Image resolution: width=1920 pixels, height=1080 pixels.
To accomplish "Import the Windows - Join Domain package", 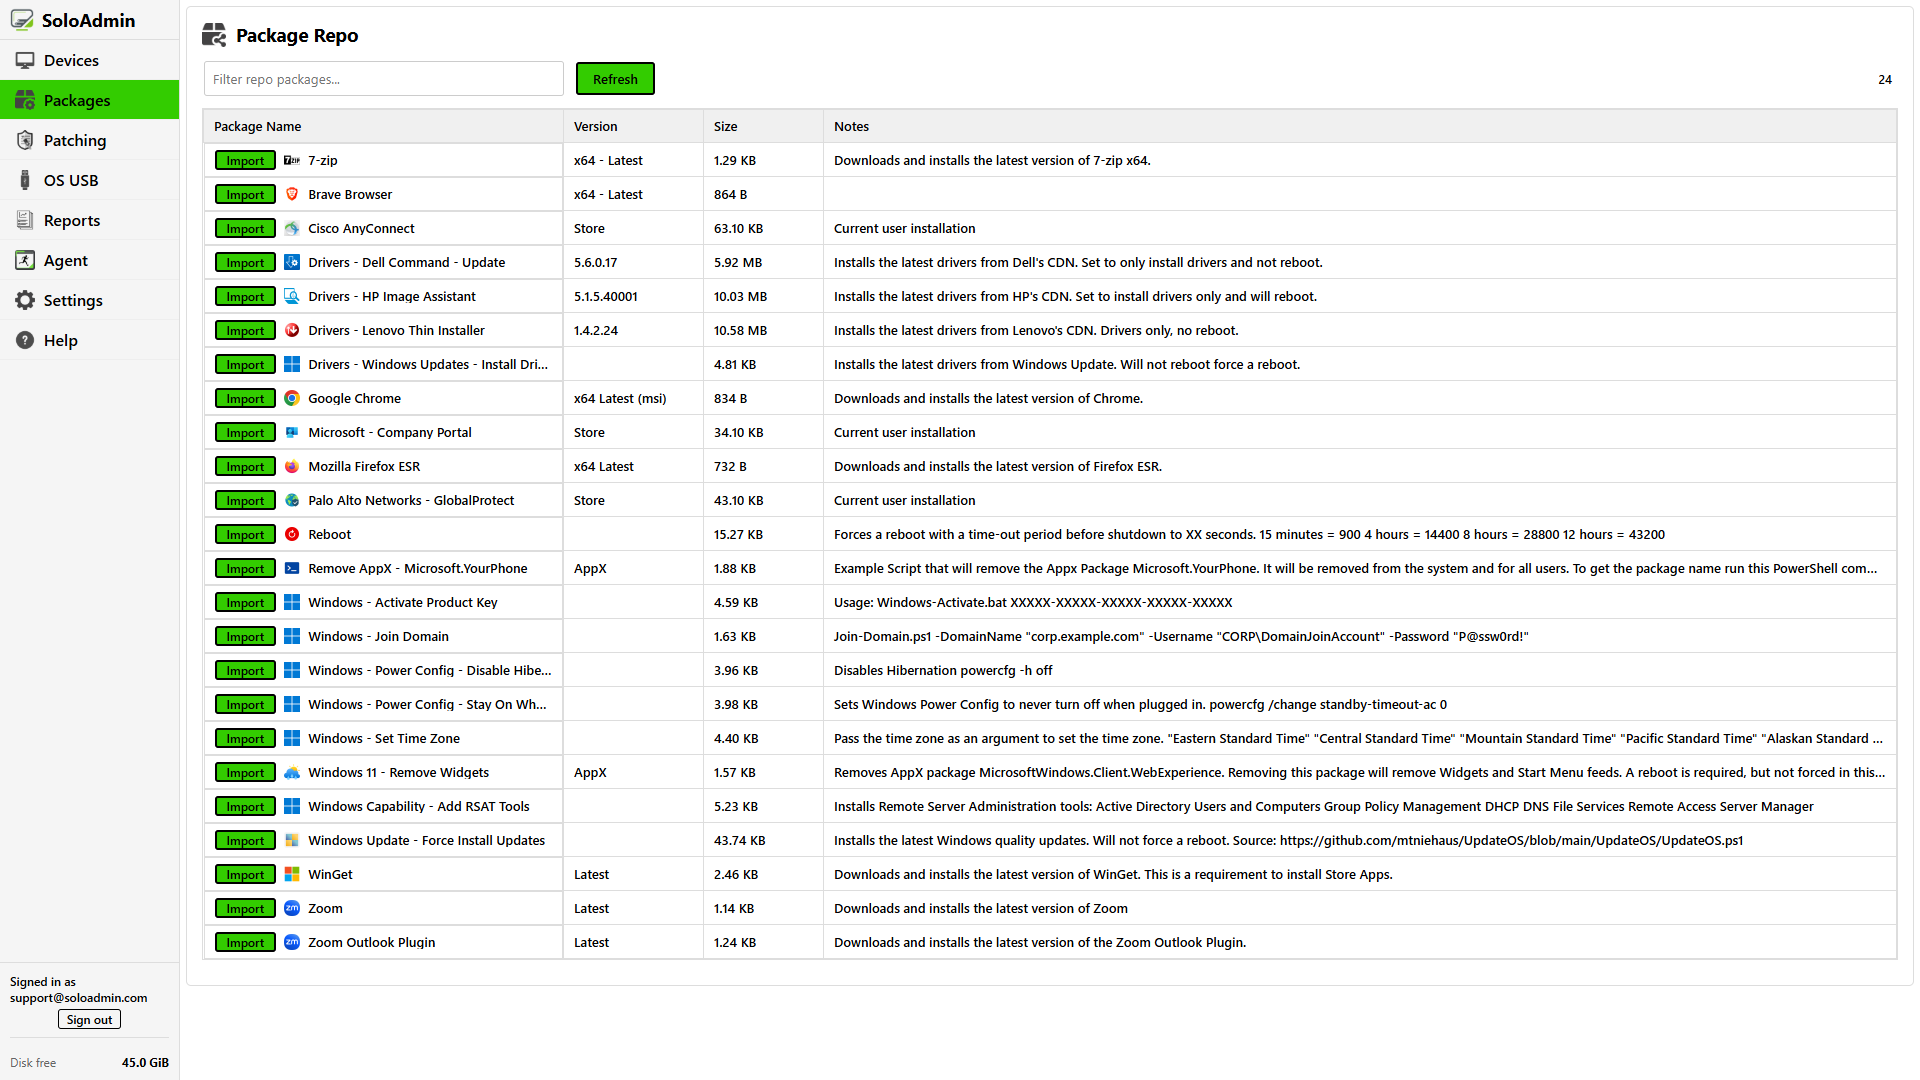I will pyautogui.click(x=245, y=636).
